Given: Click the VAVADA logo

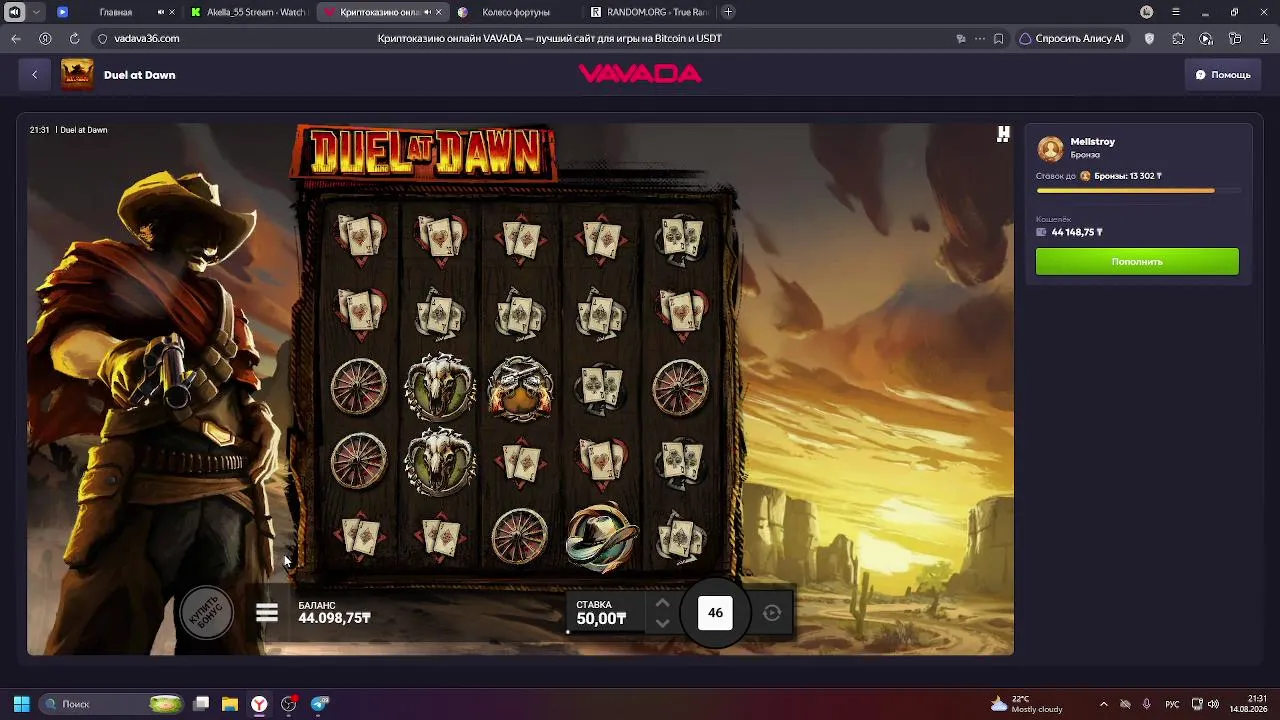Looking at the screenshot, I should (640, 74).
